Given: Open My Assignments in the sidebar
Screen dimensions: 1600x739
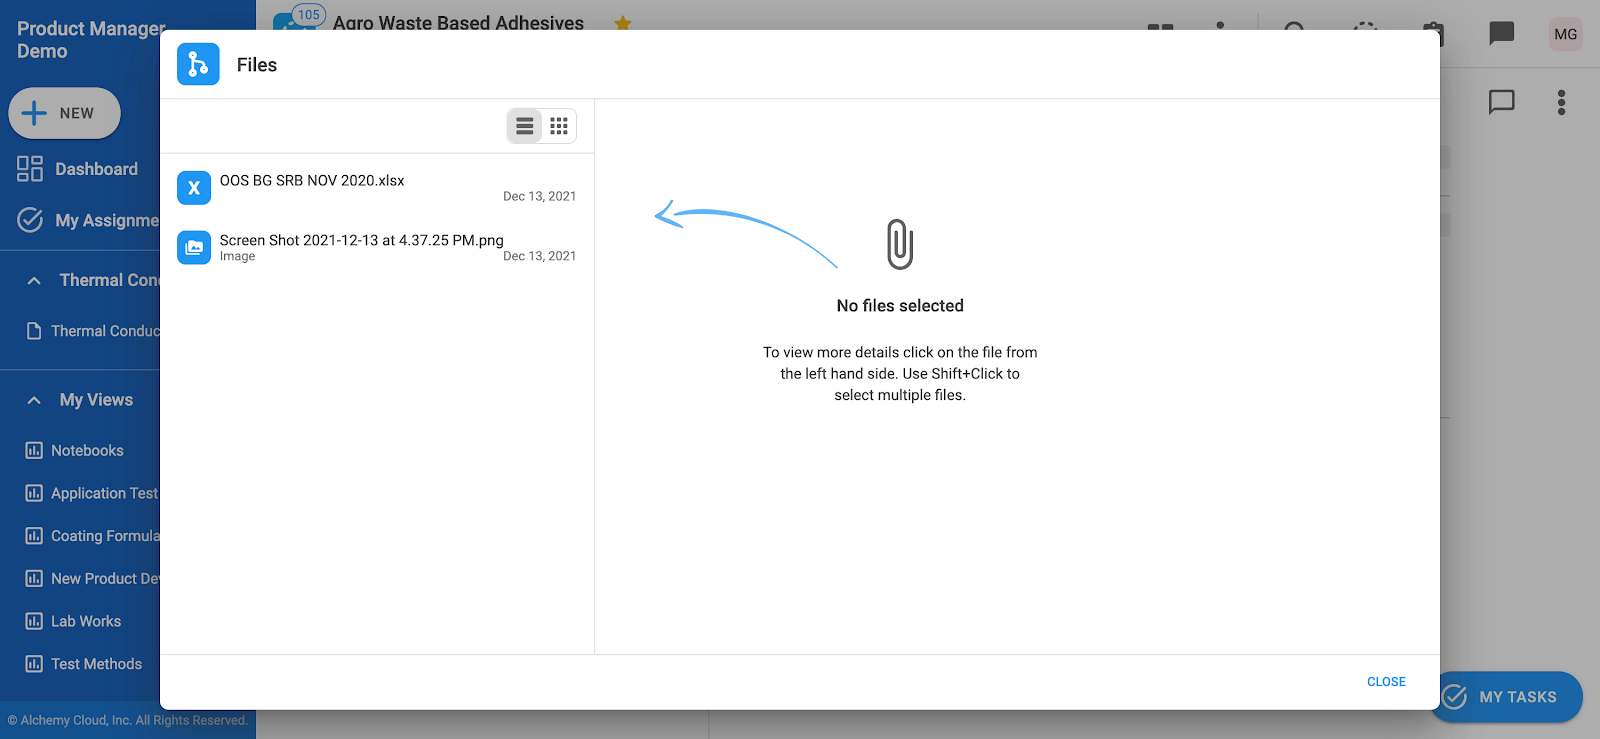Looking at the screenshot, I should click(107, 220).
